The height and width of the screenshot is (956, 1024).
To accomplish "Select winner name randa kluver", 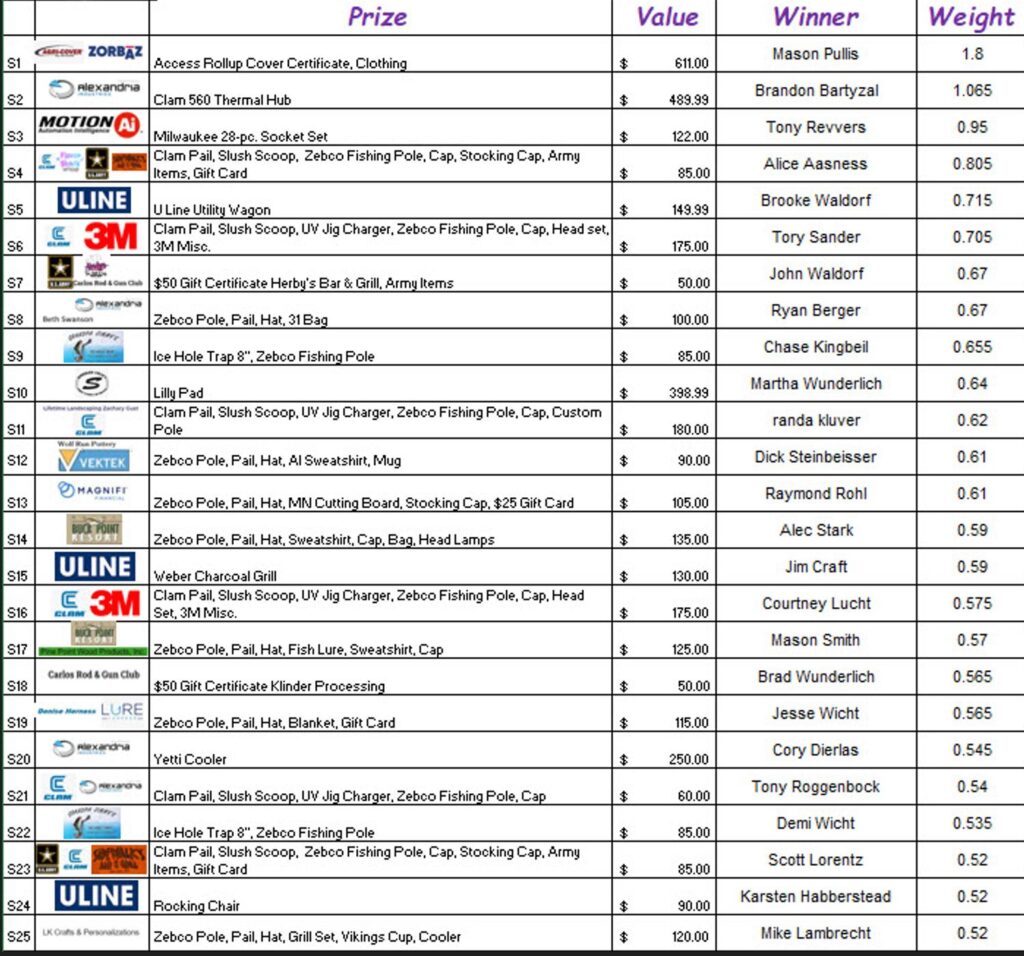I will point(816,421).
